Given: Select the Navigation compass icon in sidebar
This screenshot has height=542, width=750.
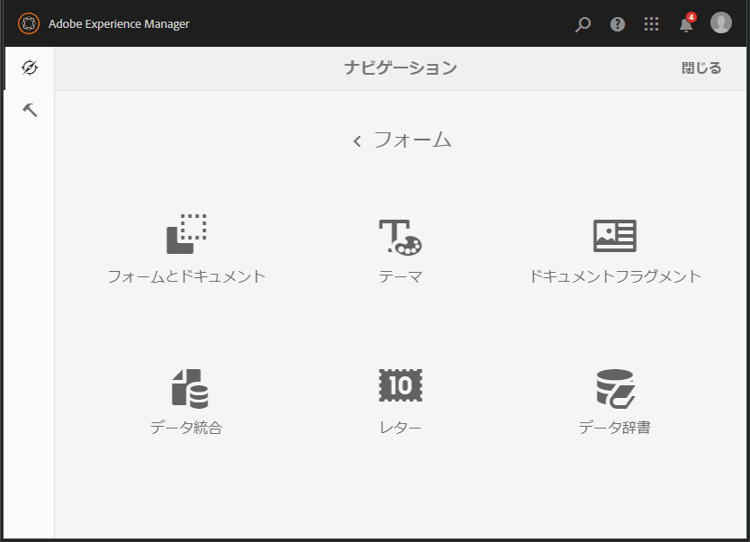Looking at the screenshot, I should point(30,67).
